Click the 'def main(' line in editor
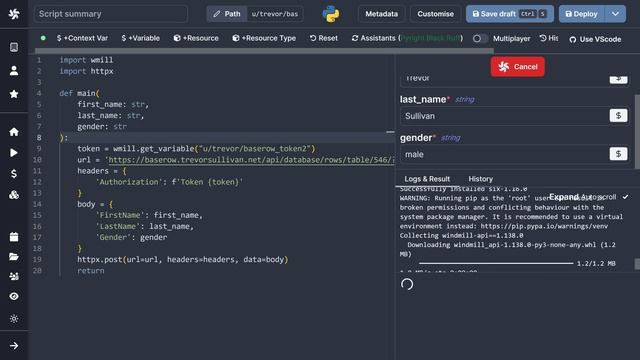 tap(79, 93)
